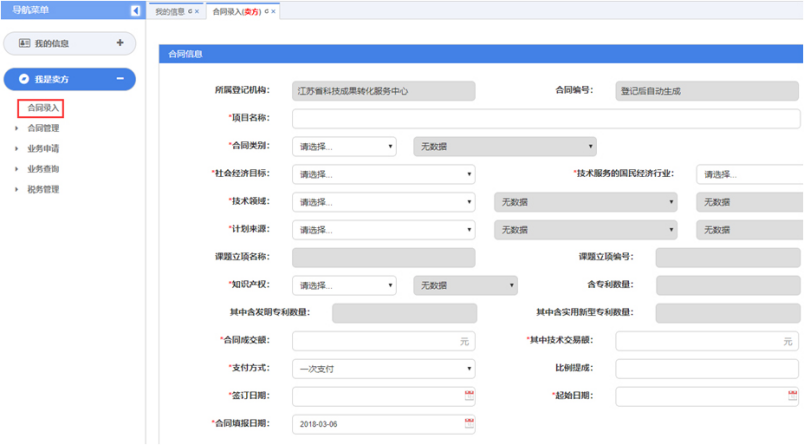
Task: Collapse the 导航菜单 sidebar with arrow icon
Action: click(135, 11)
